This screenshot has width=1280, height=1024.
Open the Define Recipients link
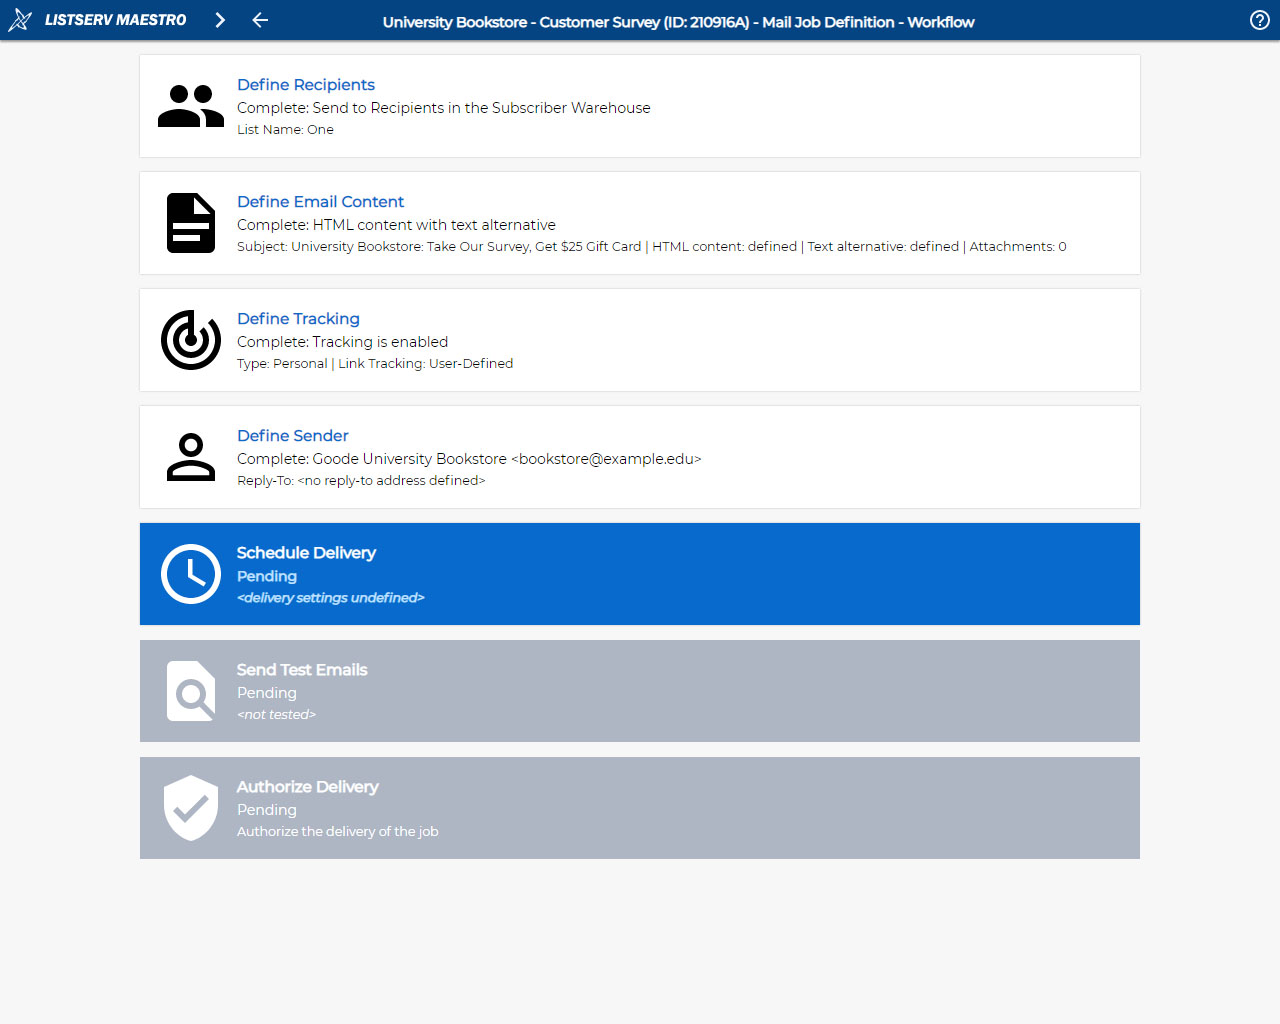tap(306, 85)
